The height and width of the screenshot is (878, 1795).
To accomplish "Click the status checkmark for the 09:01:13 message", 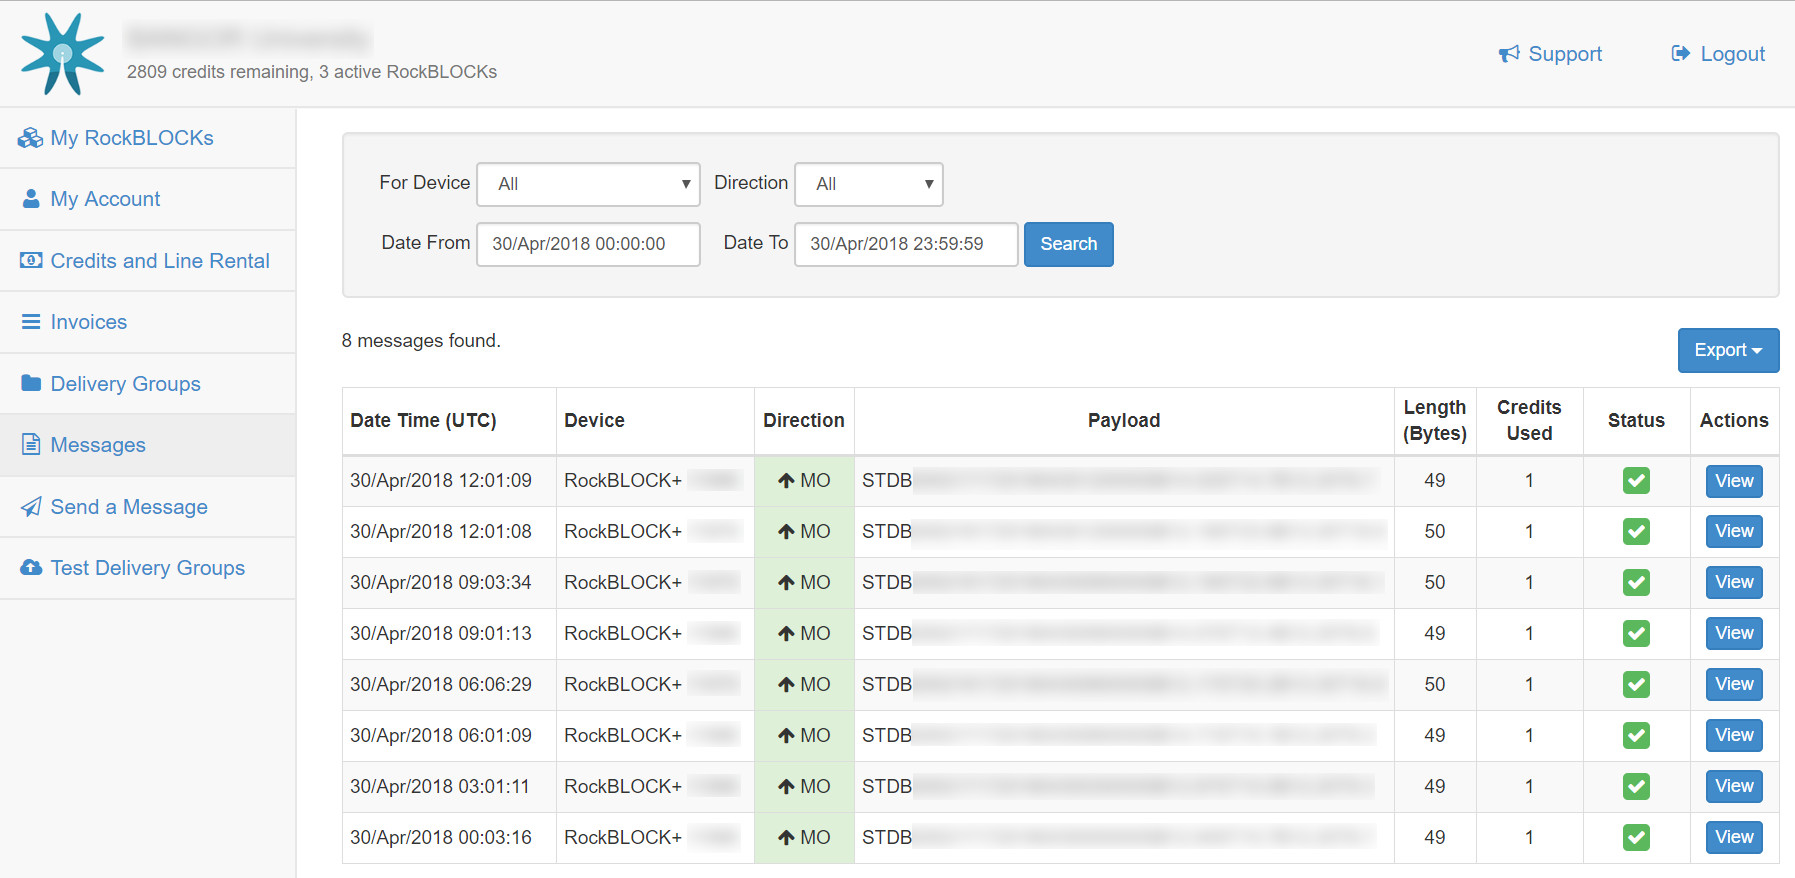I will pos(1636,634).
